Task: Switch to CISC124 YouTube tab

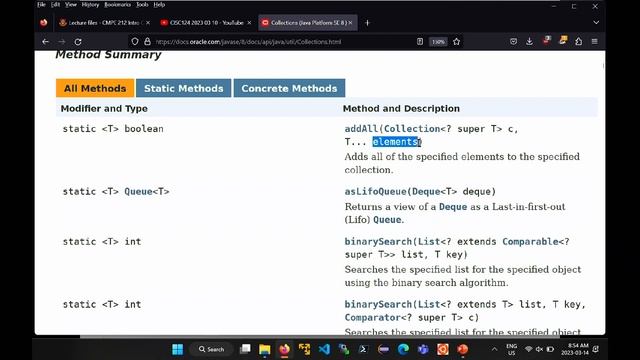Action: pos(206,23)
